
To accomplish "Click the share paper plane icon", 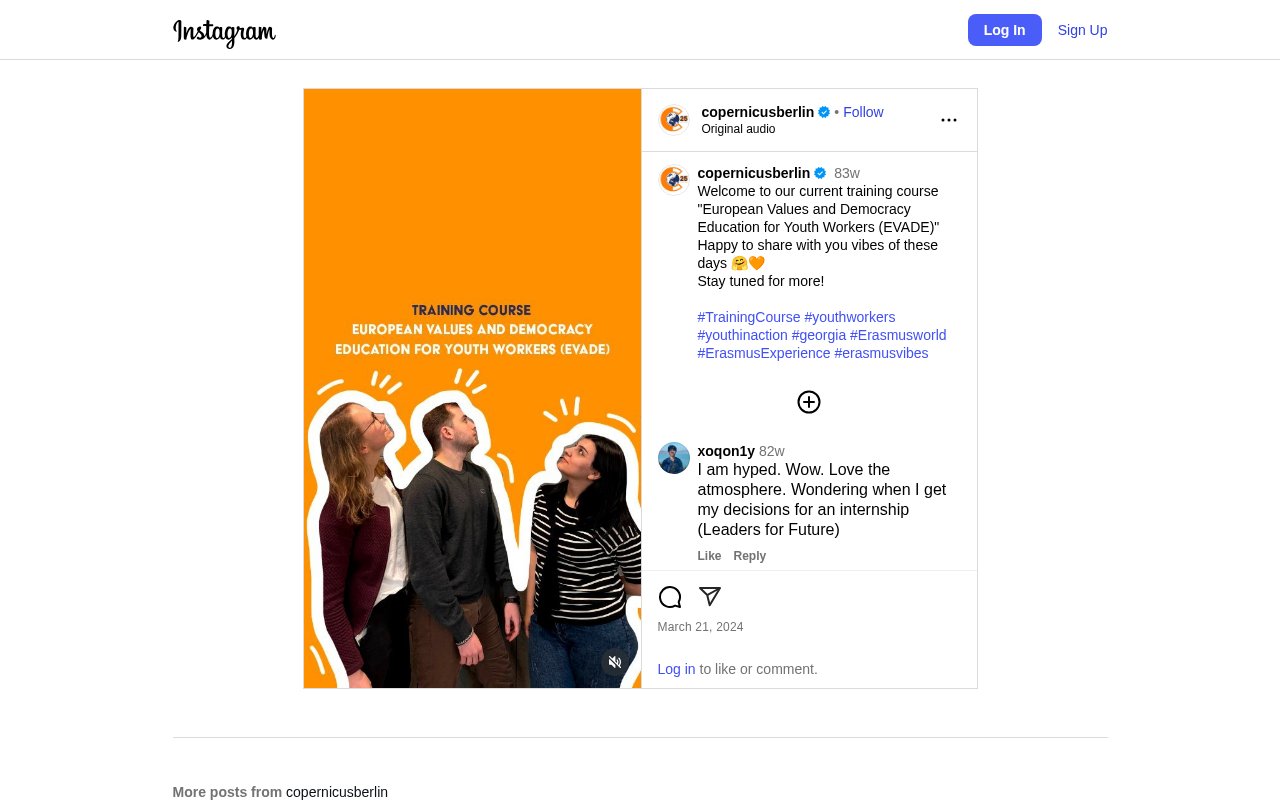I will tap(710, 597).
